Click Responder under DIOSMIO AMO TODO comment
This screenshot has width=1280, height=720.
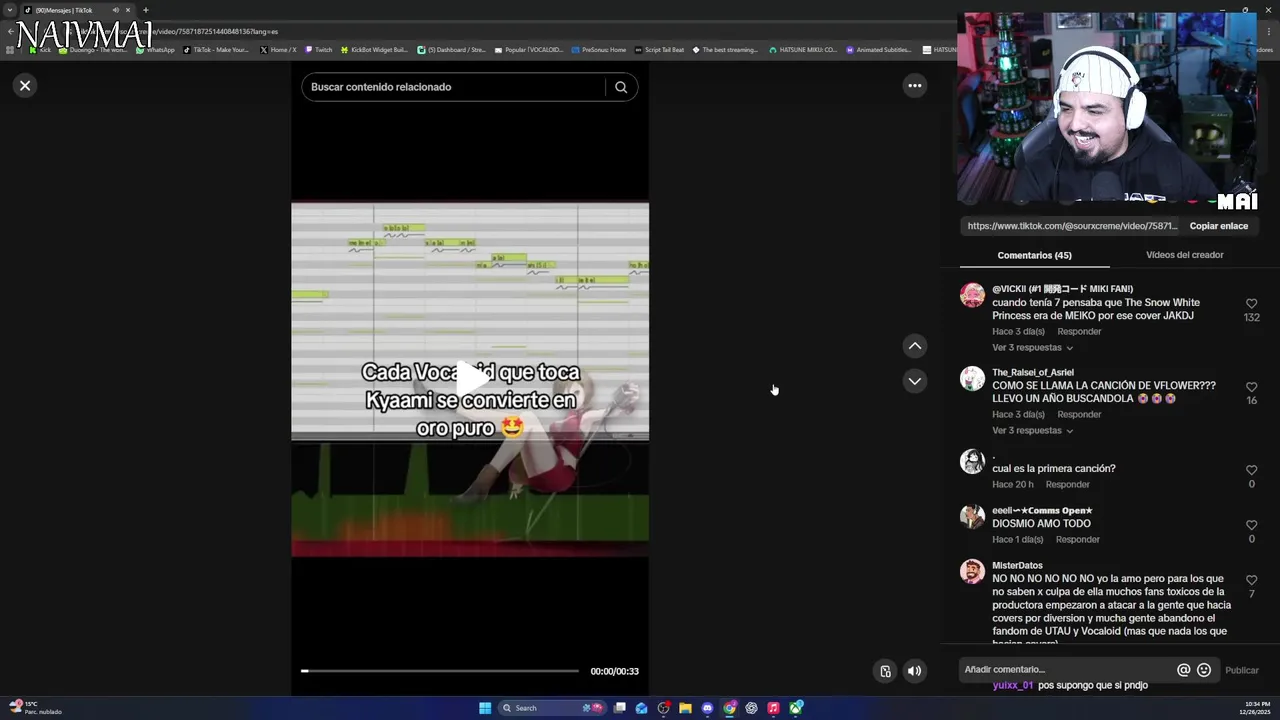(1077, 540)
